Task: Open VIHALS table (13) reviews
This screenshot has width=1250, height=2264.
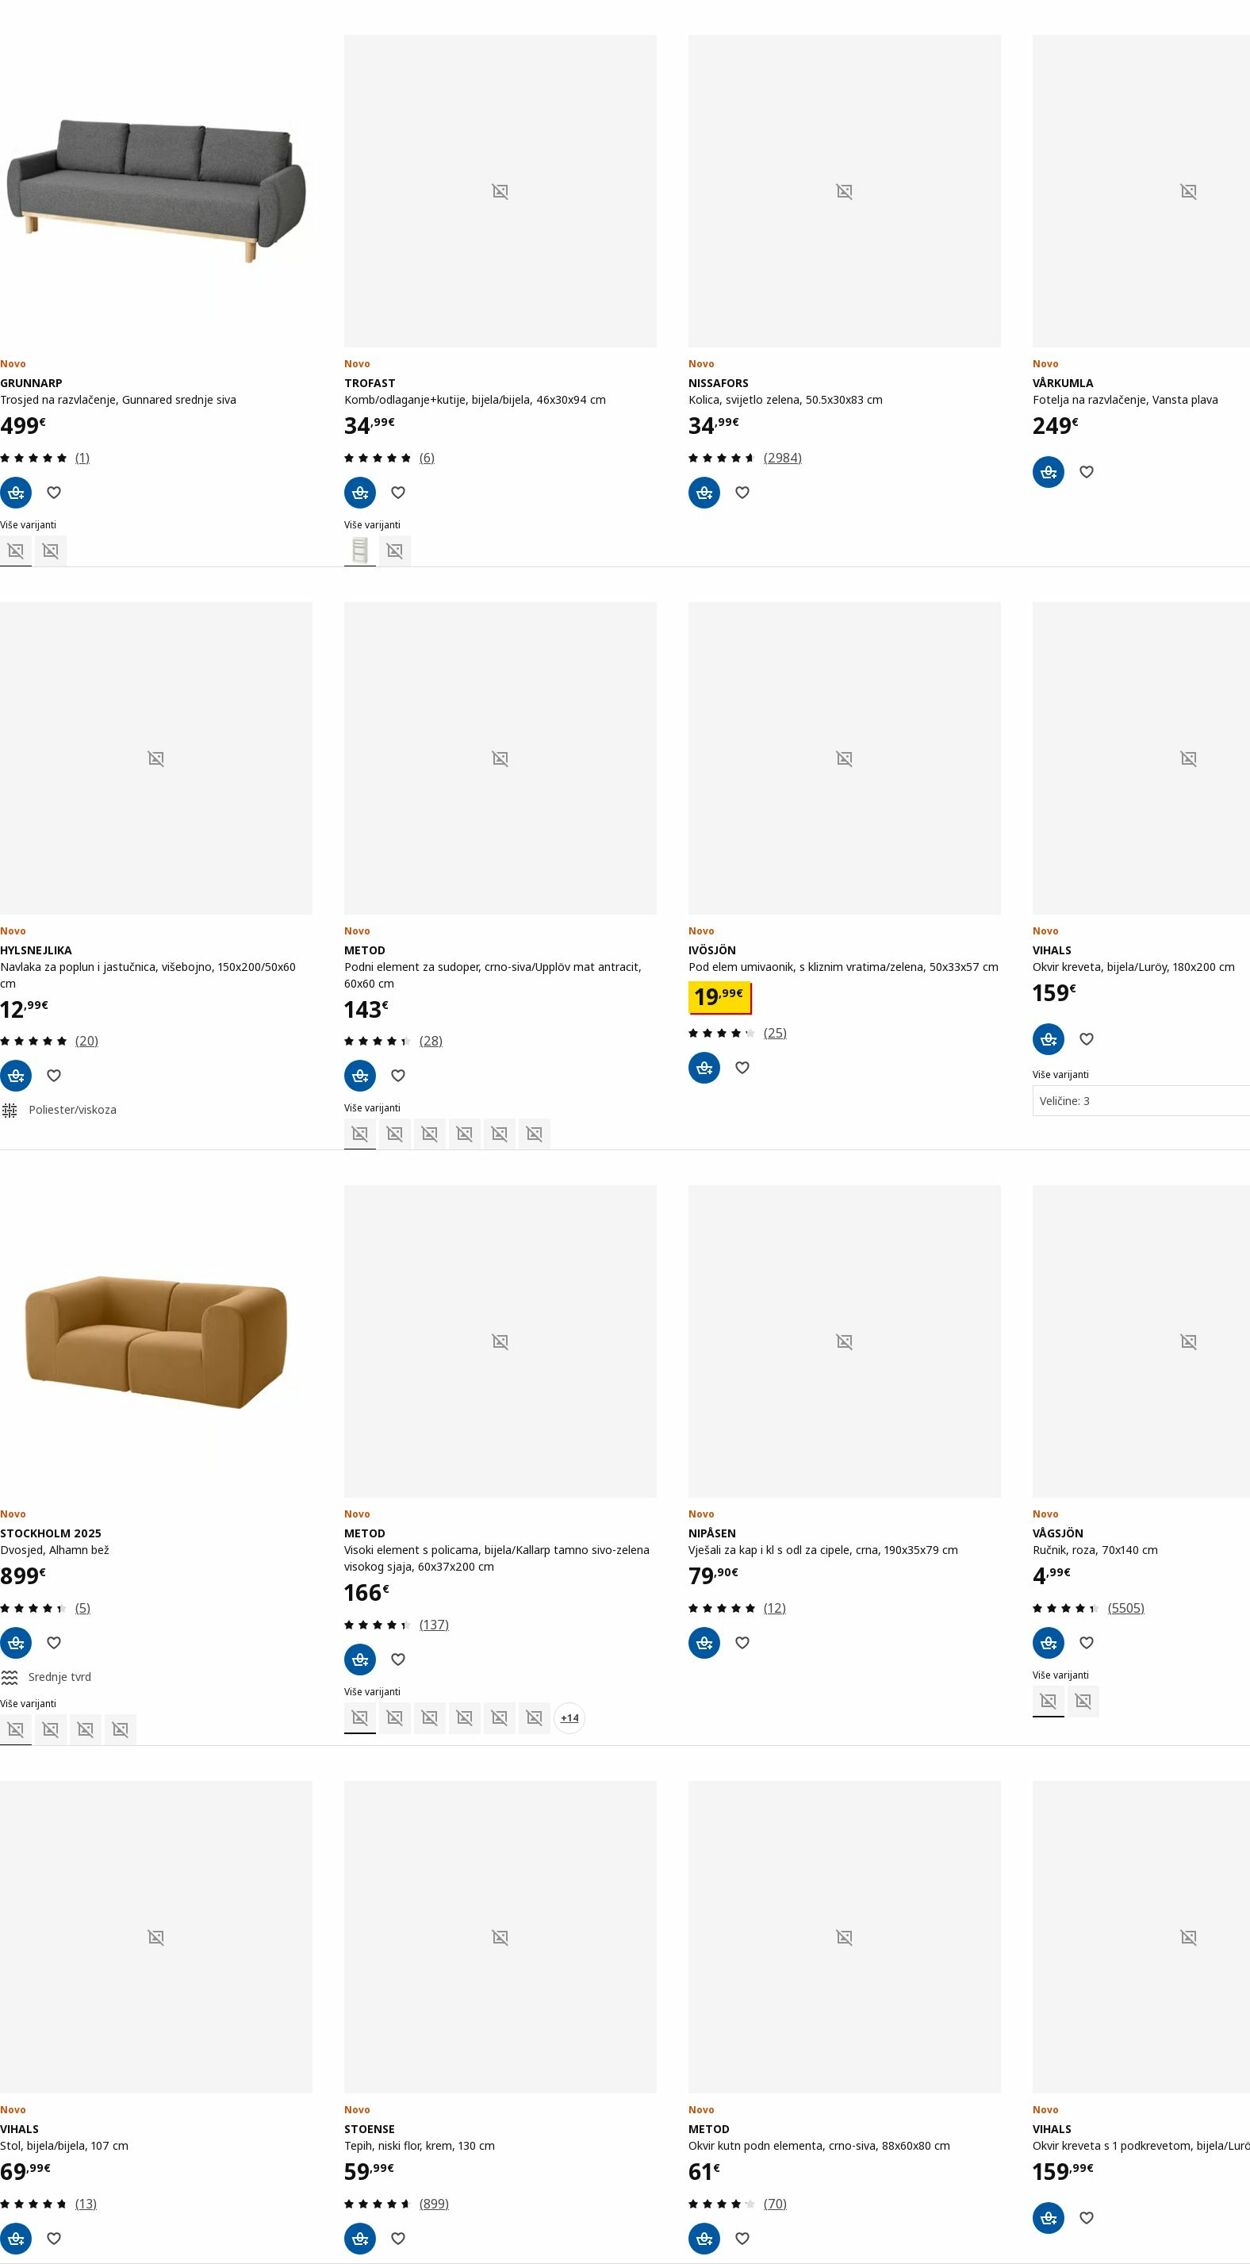Action: coord(86,2204)
